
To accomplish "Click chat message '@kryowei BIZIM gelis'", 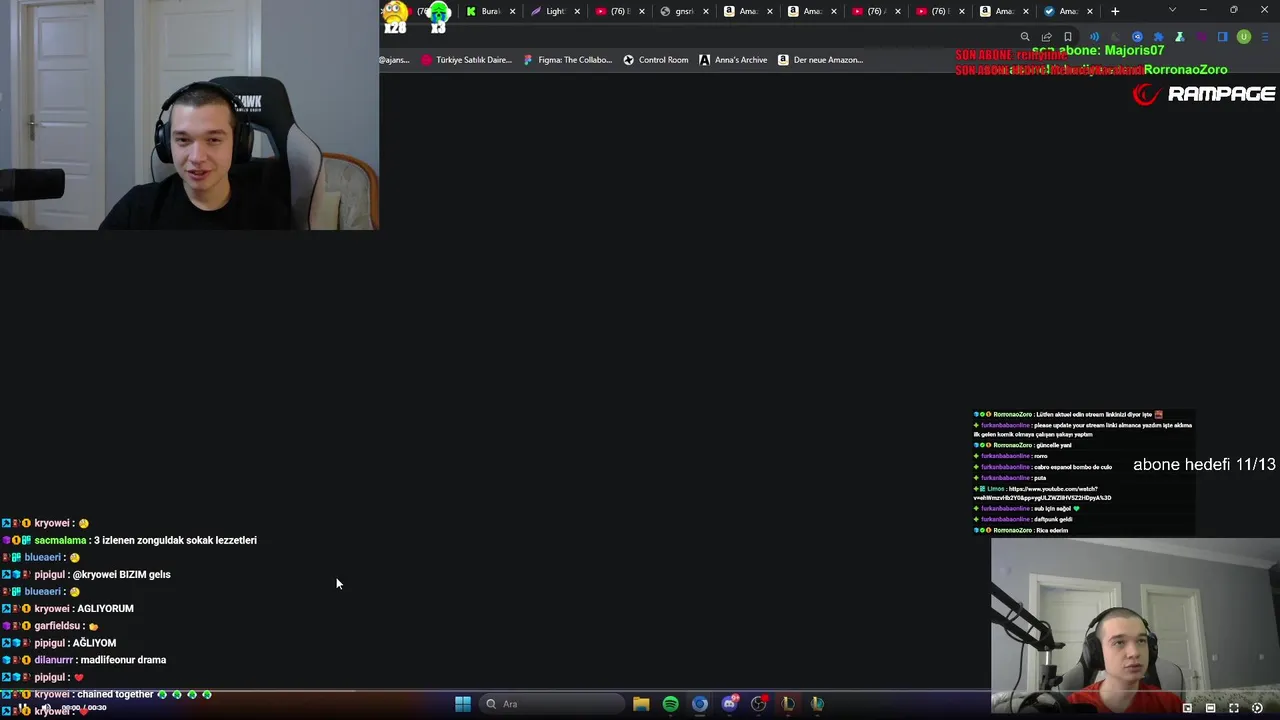I will pos(122,574).
